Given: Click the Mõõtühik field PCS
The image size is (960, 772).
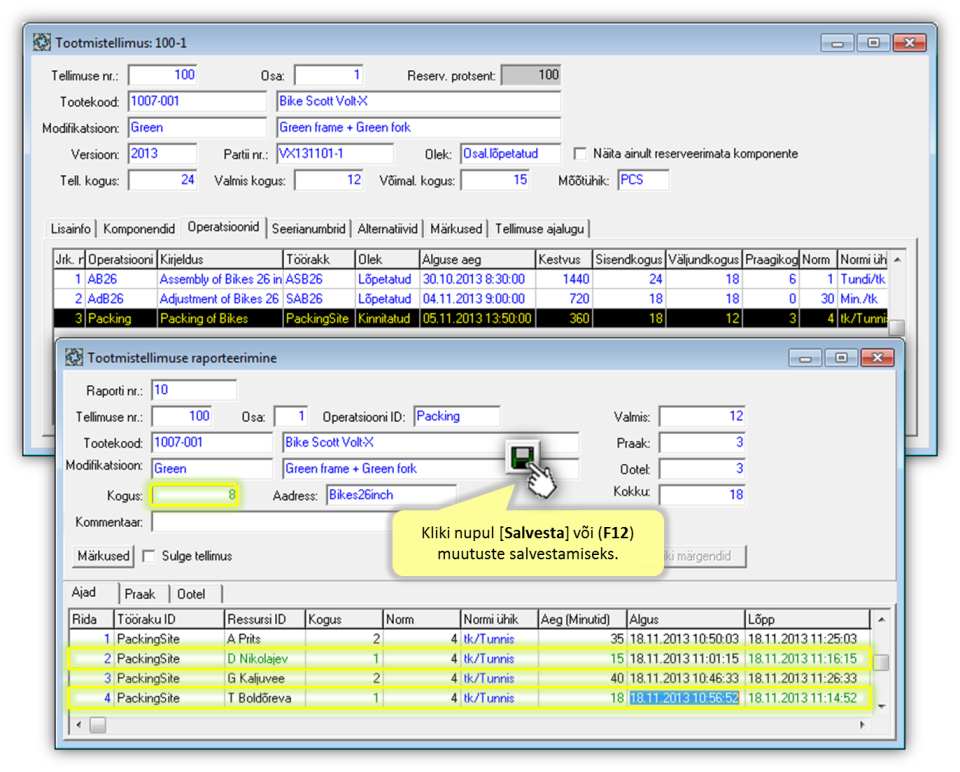Looking at the screenshot, I should (x=643, y=180).
